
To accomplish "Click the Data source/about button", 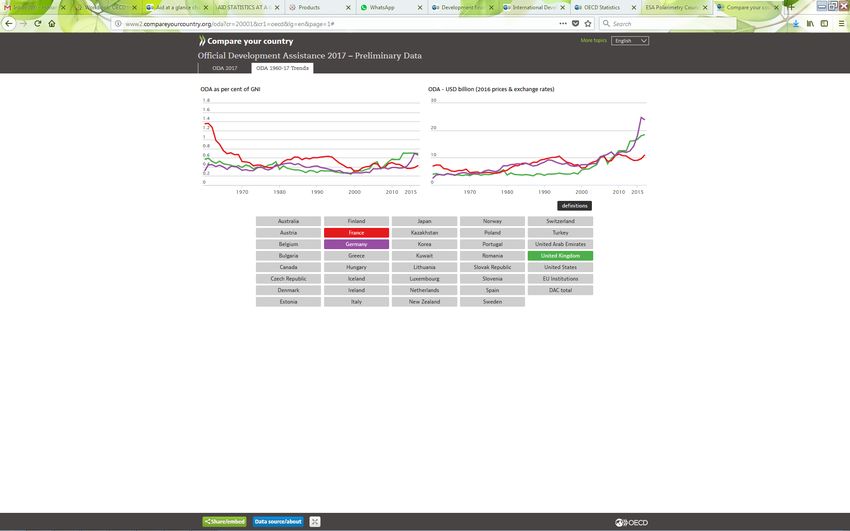I will click(278, 522).
